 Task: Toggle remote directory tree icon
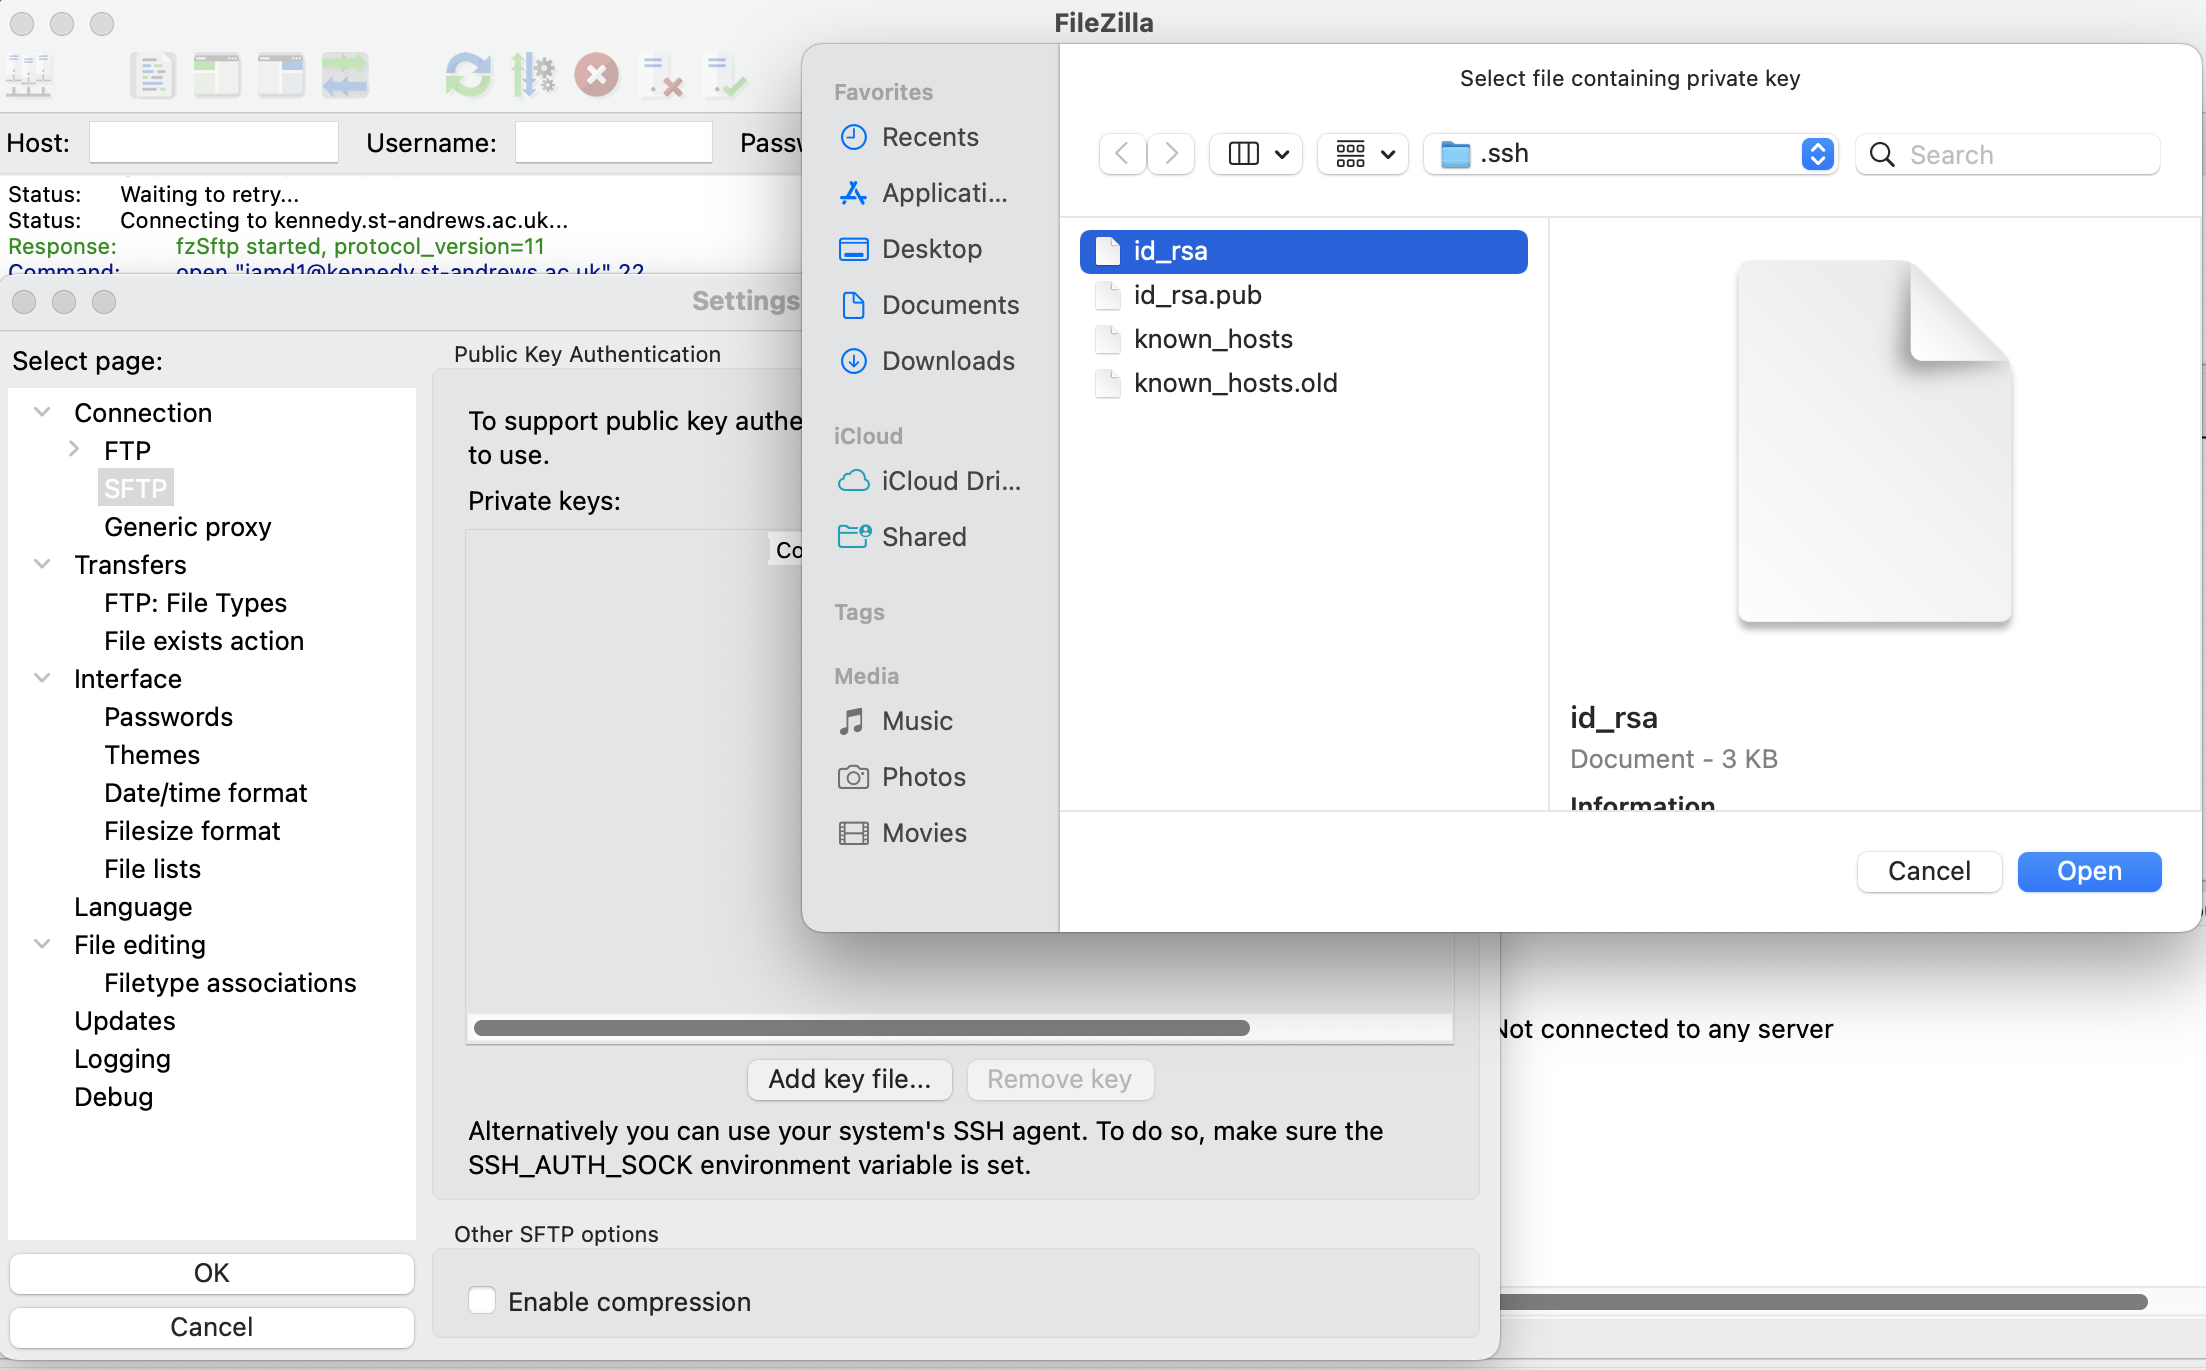[281, 76]
